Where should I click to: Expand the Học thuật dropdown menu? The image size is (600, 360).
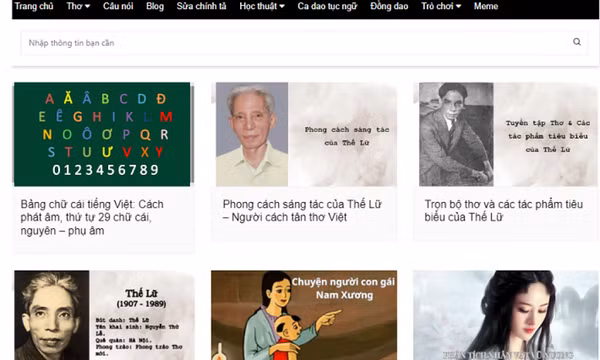point(262,6)
